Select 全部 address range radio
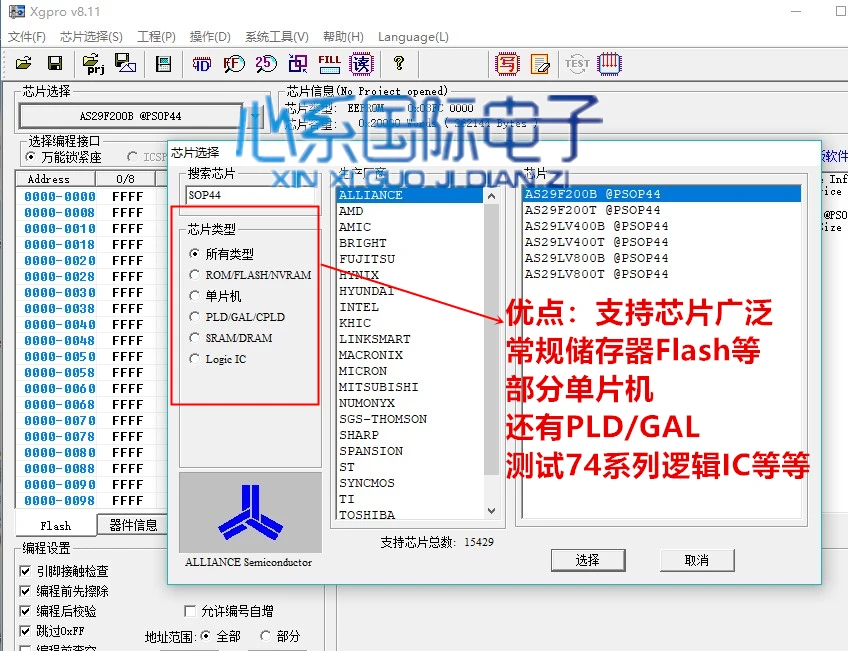Screen dimensions: 848x651 [206, 636]
